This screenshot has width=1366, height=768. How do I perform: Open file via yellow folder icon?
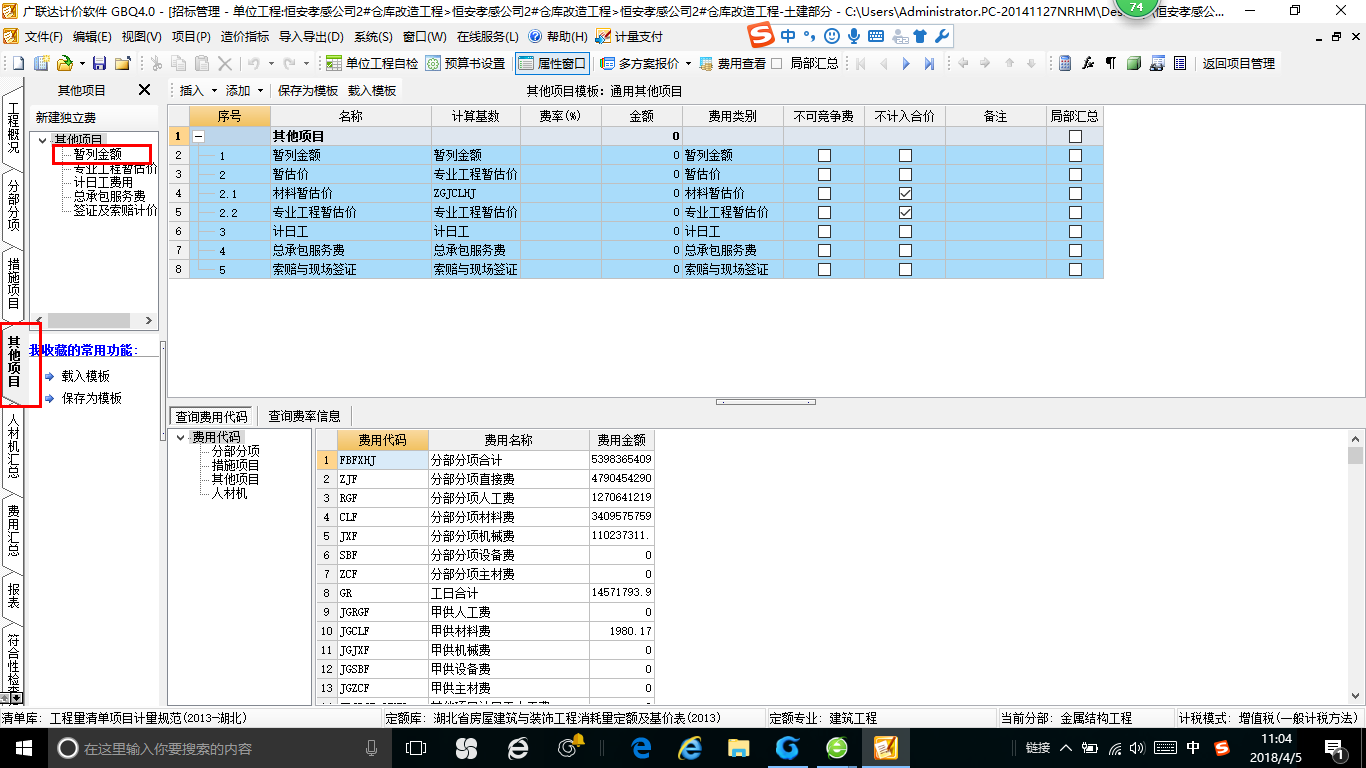click(x=64, y=63)
